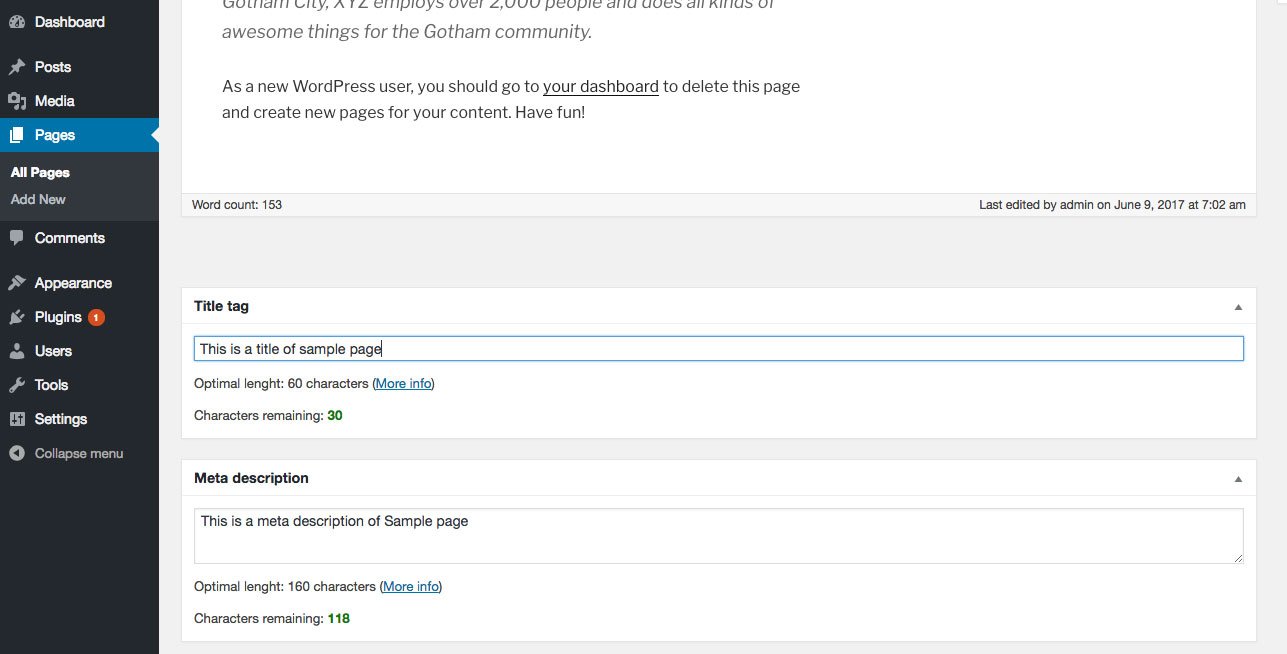Image resolution: width=1287 pixels, height=654 pixels.
Task: Open the Dashboard gauge icon
Action: tap(16, 22)
